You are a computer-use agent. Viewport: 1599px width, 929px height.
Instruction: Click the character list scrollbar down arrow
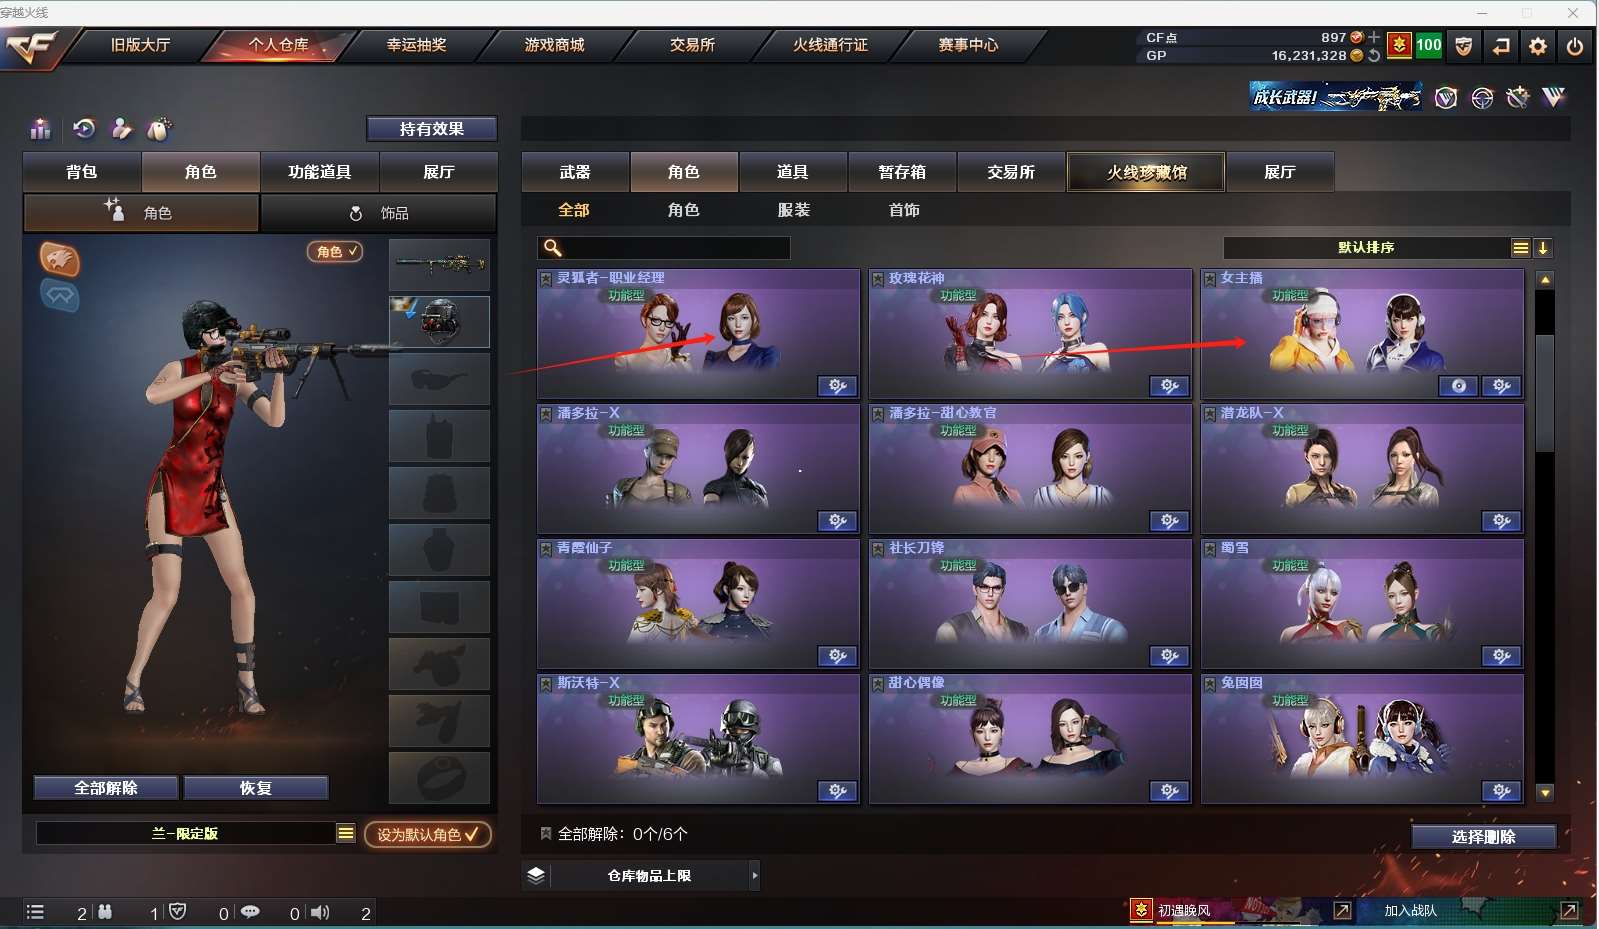(1545, 793)
